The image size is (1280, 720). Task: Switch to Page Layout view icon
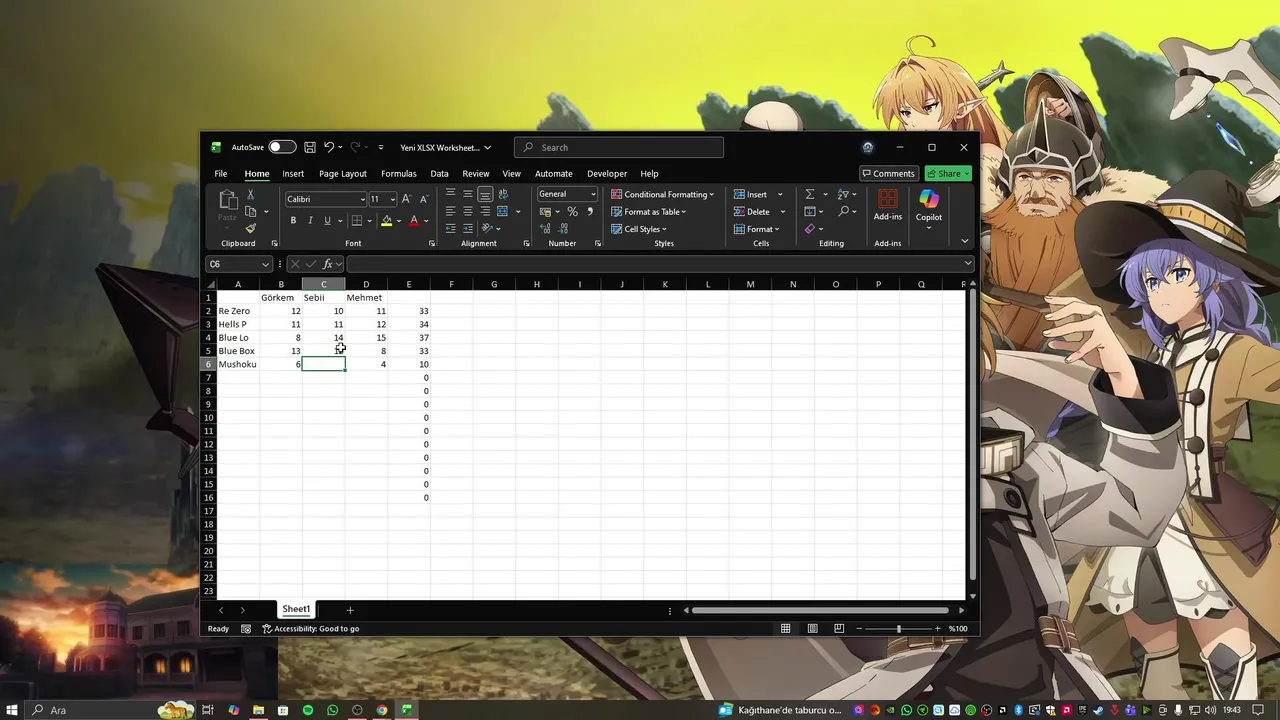[812, 628]
